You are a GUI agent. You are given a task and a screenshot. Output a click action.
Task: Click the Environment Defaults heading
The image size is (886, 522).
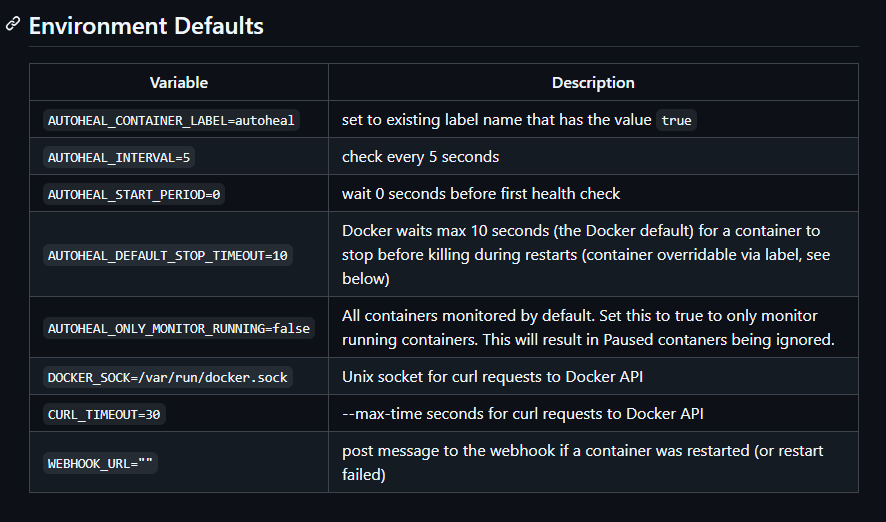pos(146,26)
